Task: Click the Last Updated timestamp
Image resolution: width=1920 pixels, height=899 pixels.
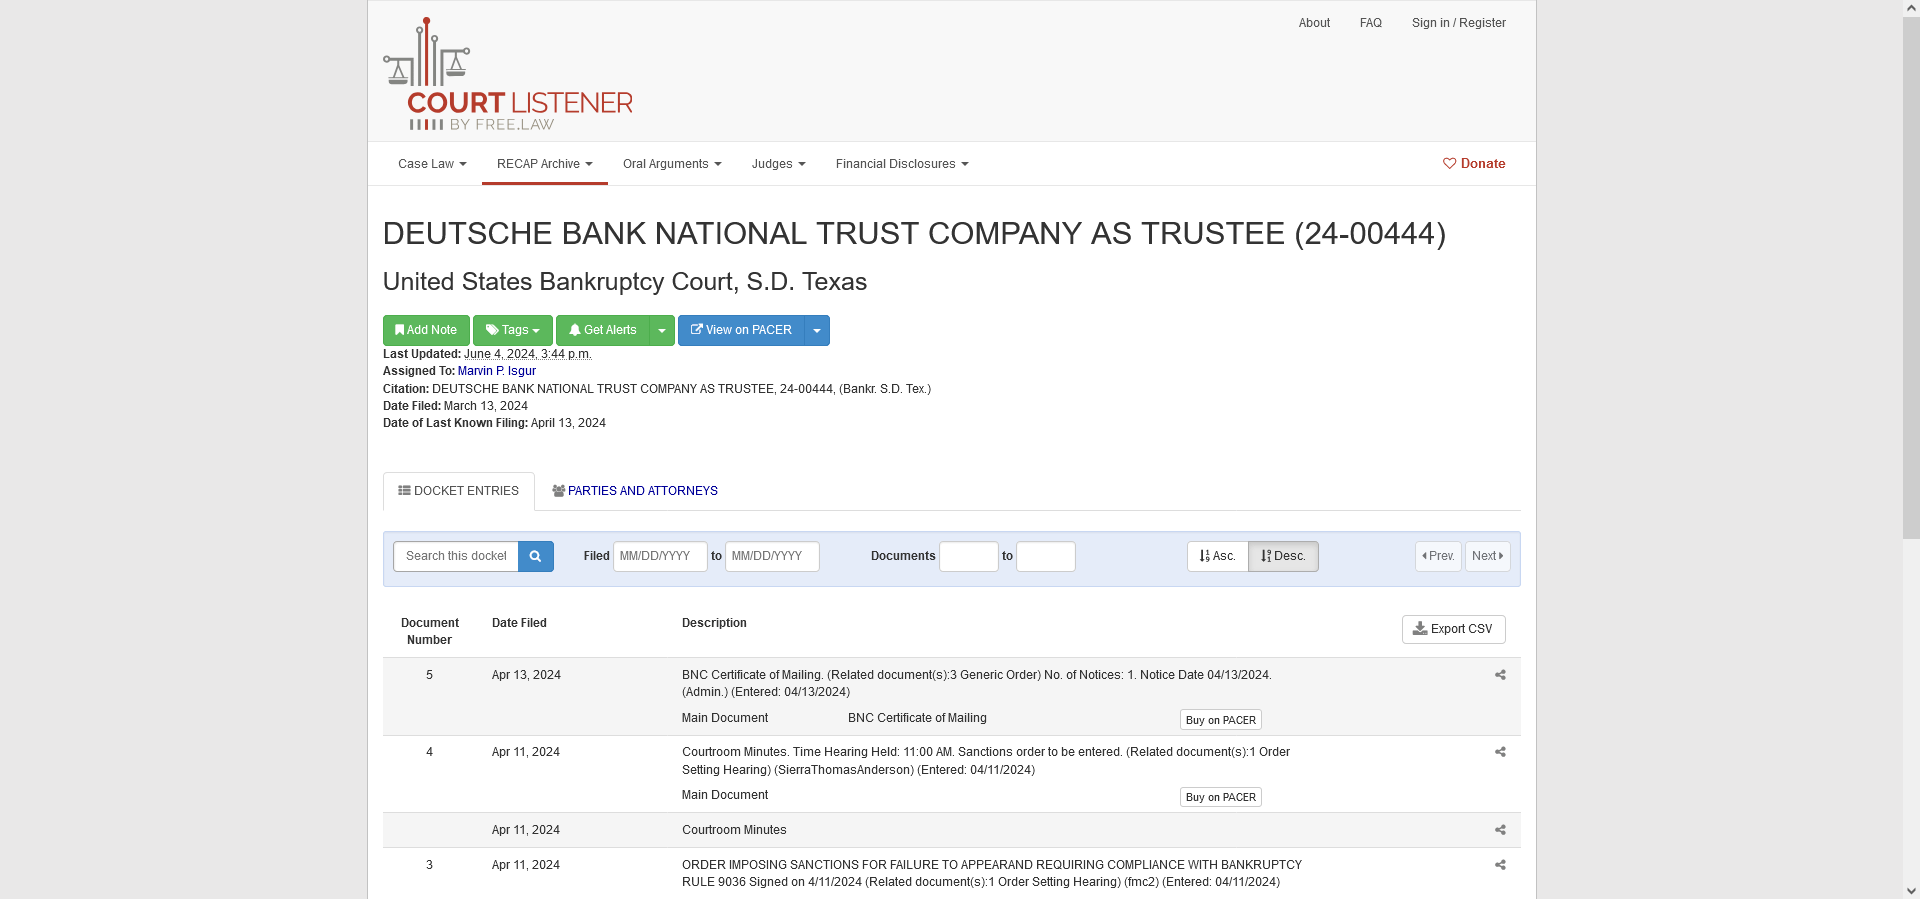Action: pyautogui.click(x=528, y=354)
